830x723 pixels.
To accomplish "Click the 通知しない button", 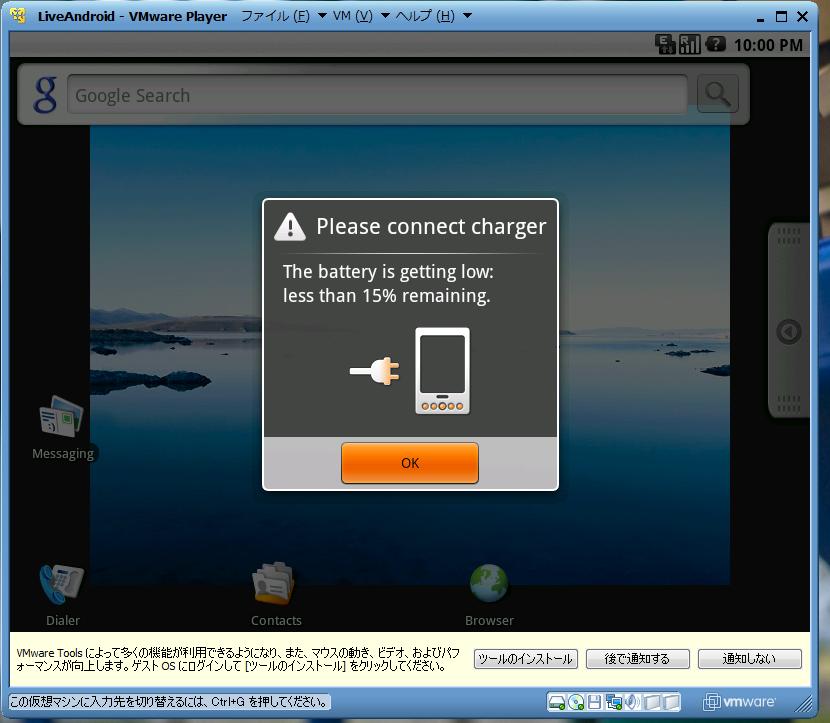I will click(x=750, y=659).
